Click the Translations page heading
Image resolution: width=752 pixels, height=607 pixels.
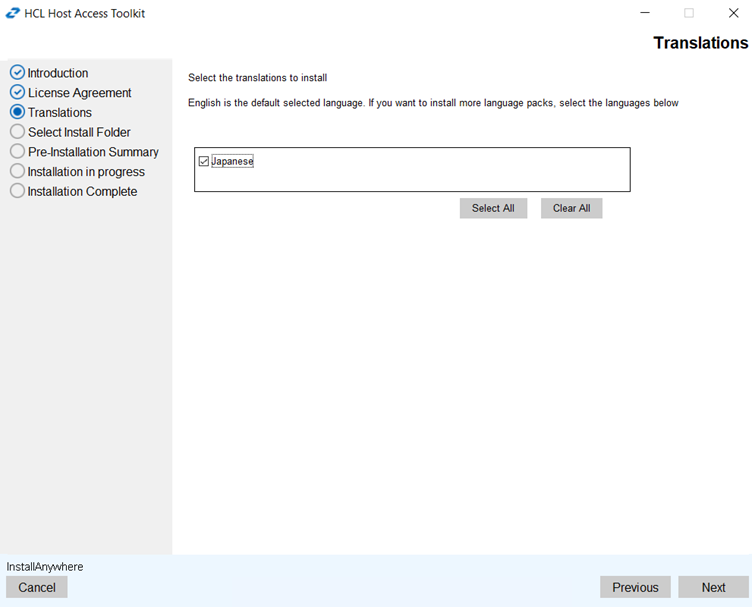pos(701,43)
